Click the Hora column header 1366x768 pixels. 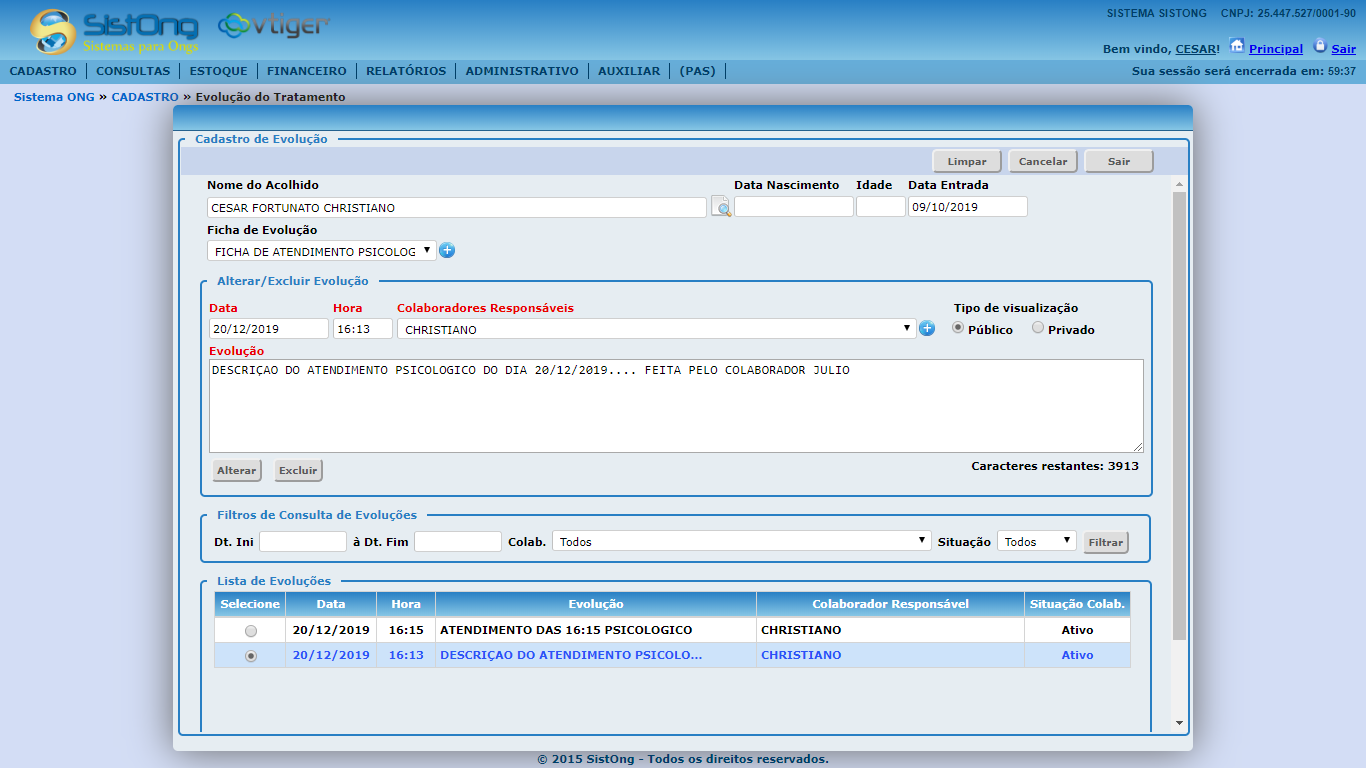406,604
